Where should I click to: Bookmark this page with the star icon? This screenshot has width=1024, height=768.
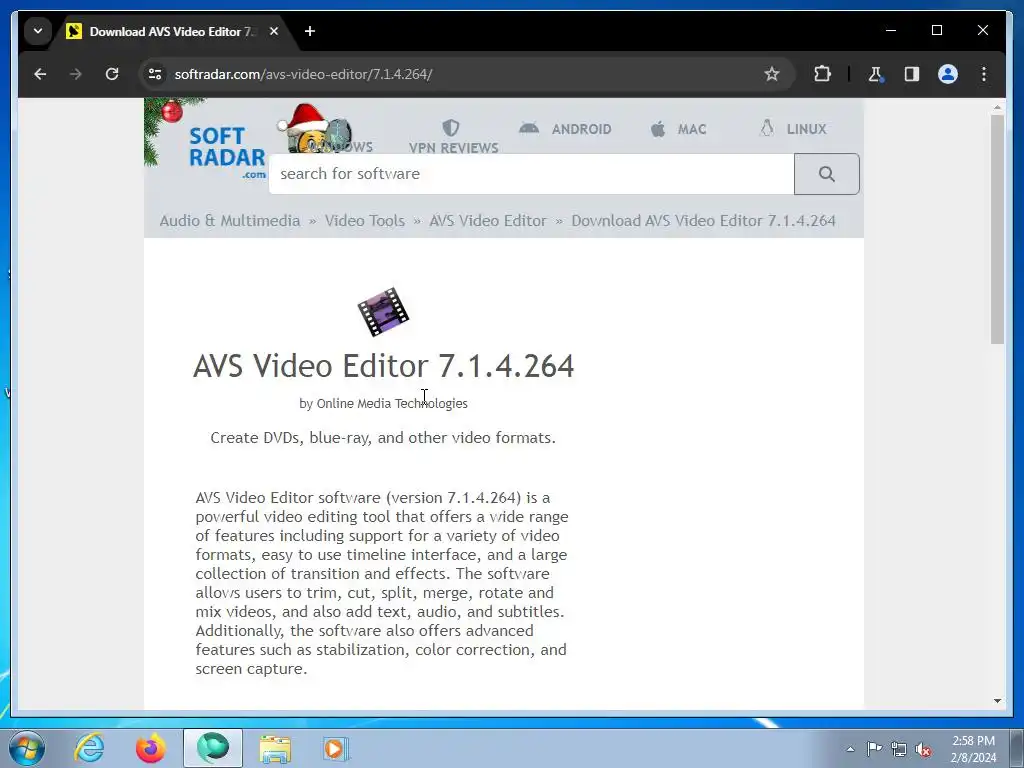pyautogui.click(x=772, y=74)
